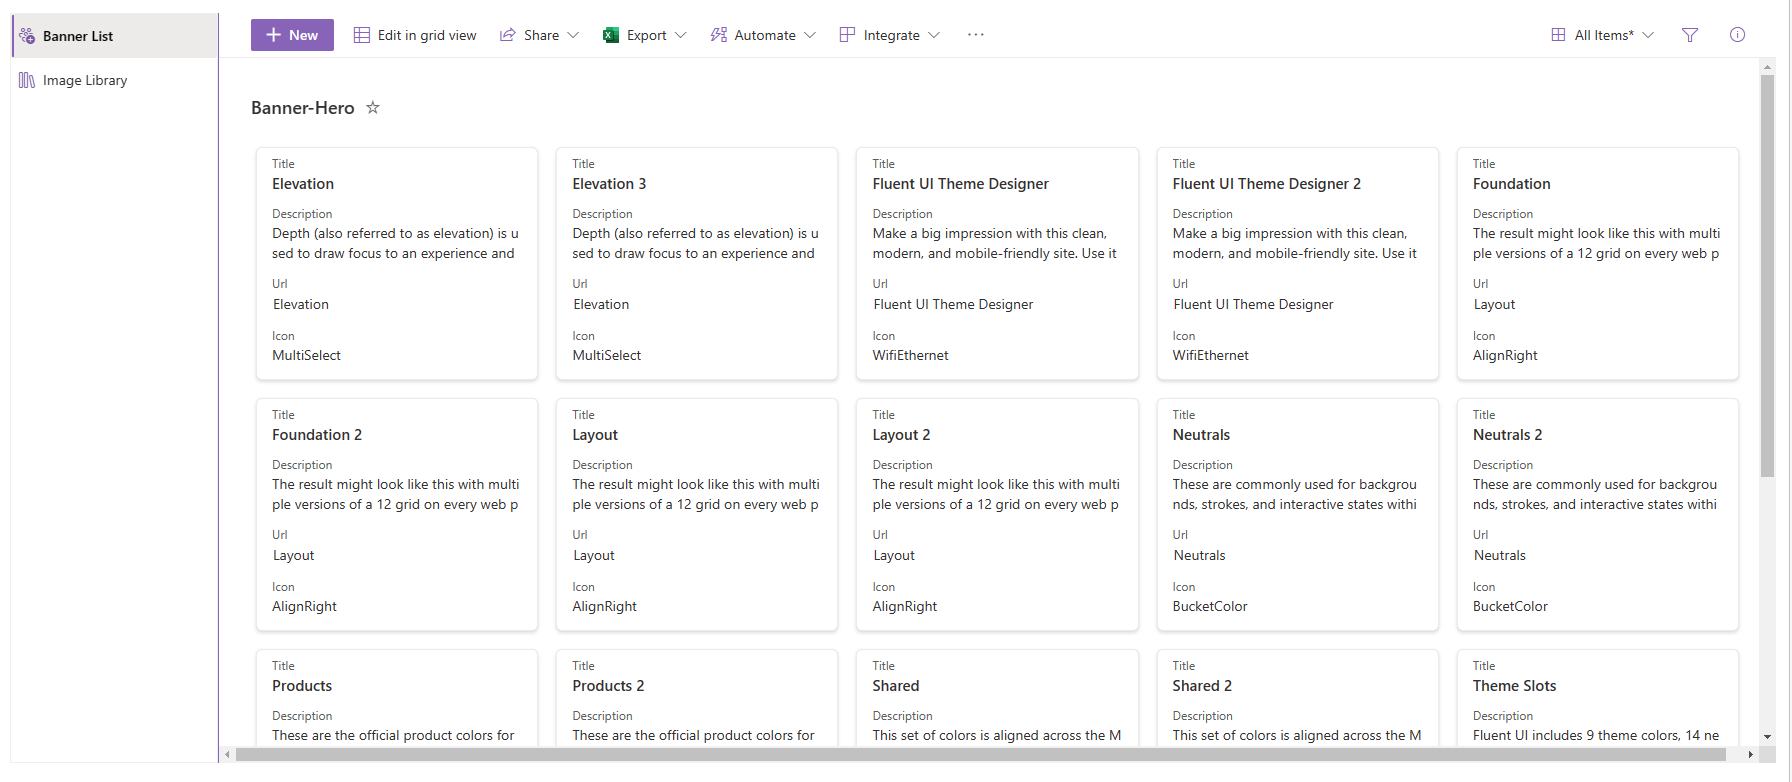This screenshot has height=782, width=1792.
Task: Select the Neutrals card title
Action: pyautogui.click(x=1201, y=435)
